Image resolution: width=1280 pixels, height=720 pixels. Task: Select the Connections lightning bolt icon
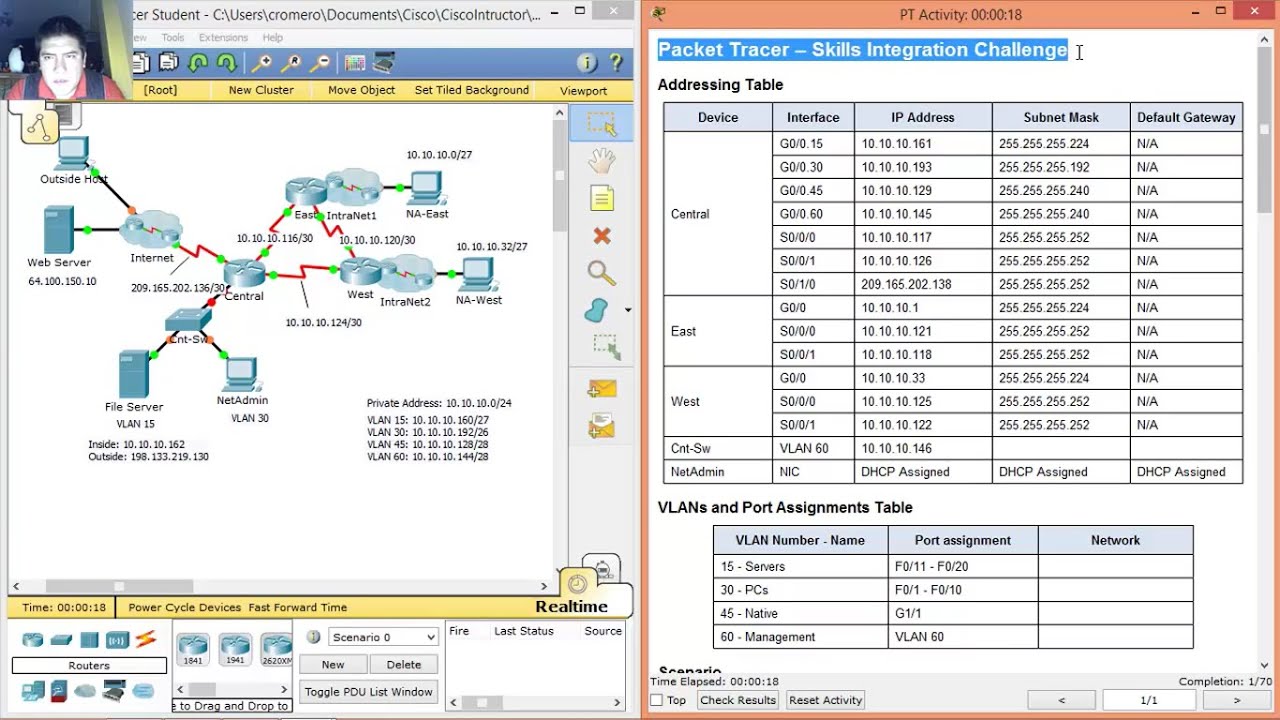pos(146,640)
